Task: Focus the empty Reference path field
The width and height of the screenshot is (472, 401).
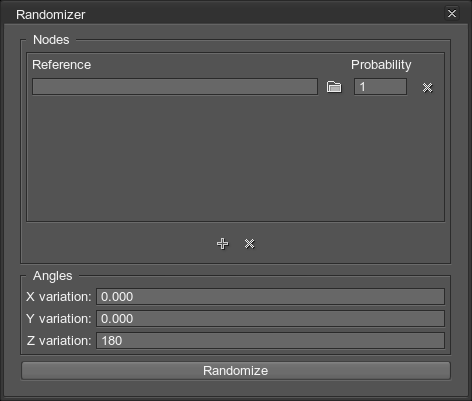Action: (x=175, y=87)
